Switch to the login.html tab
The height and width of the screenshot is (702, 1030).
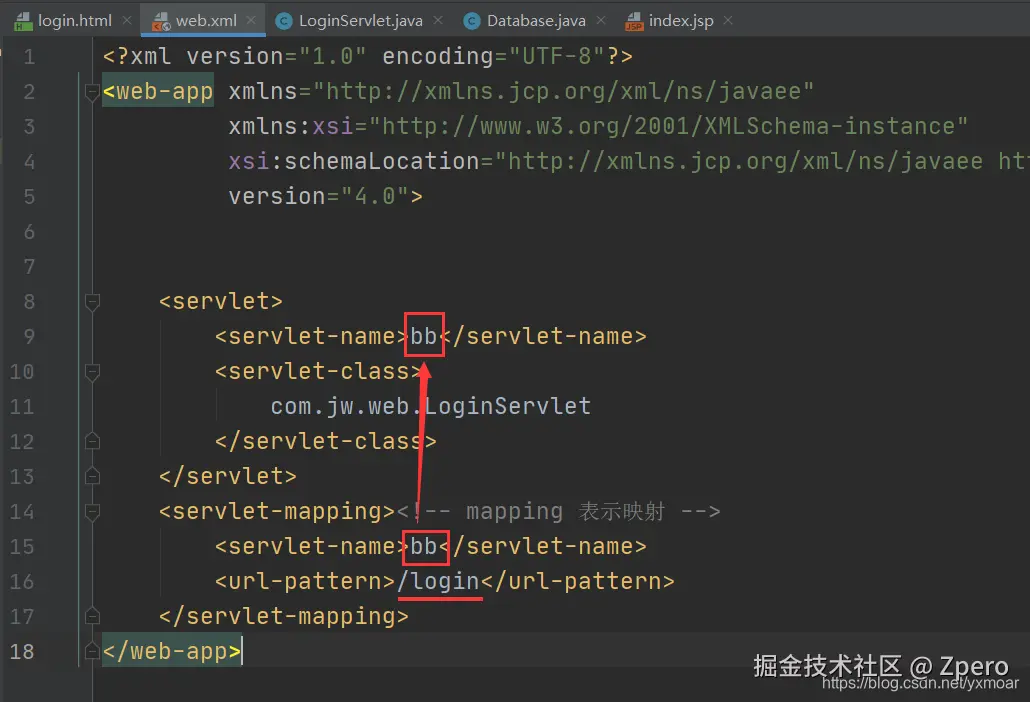click(74, 20)
